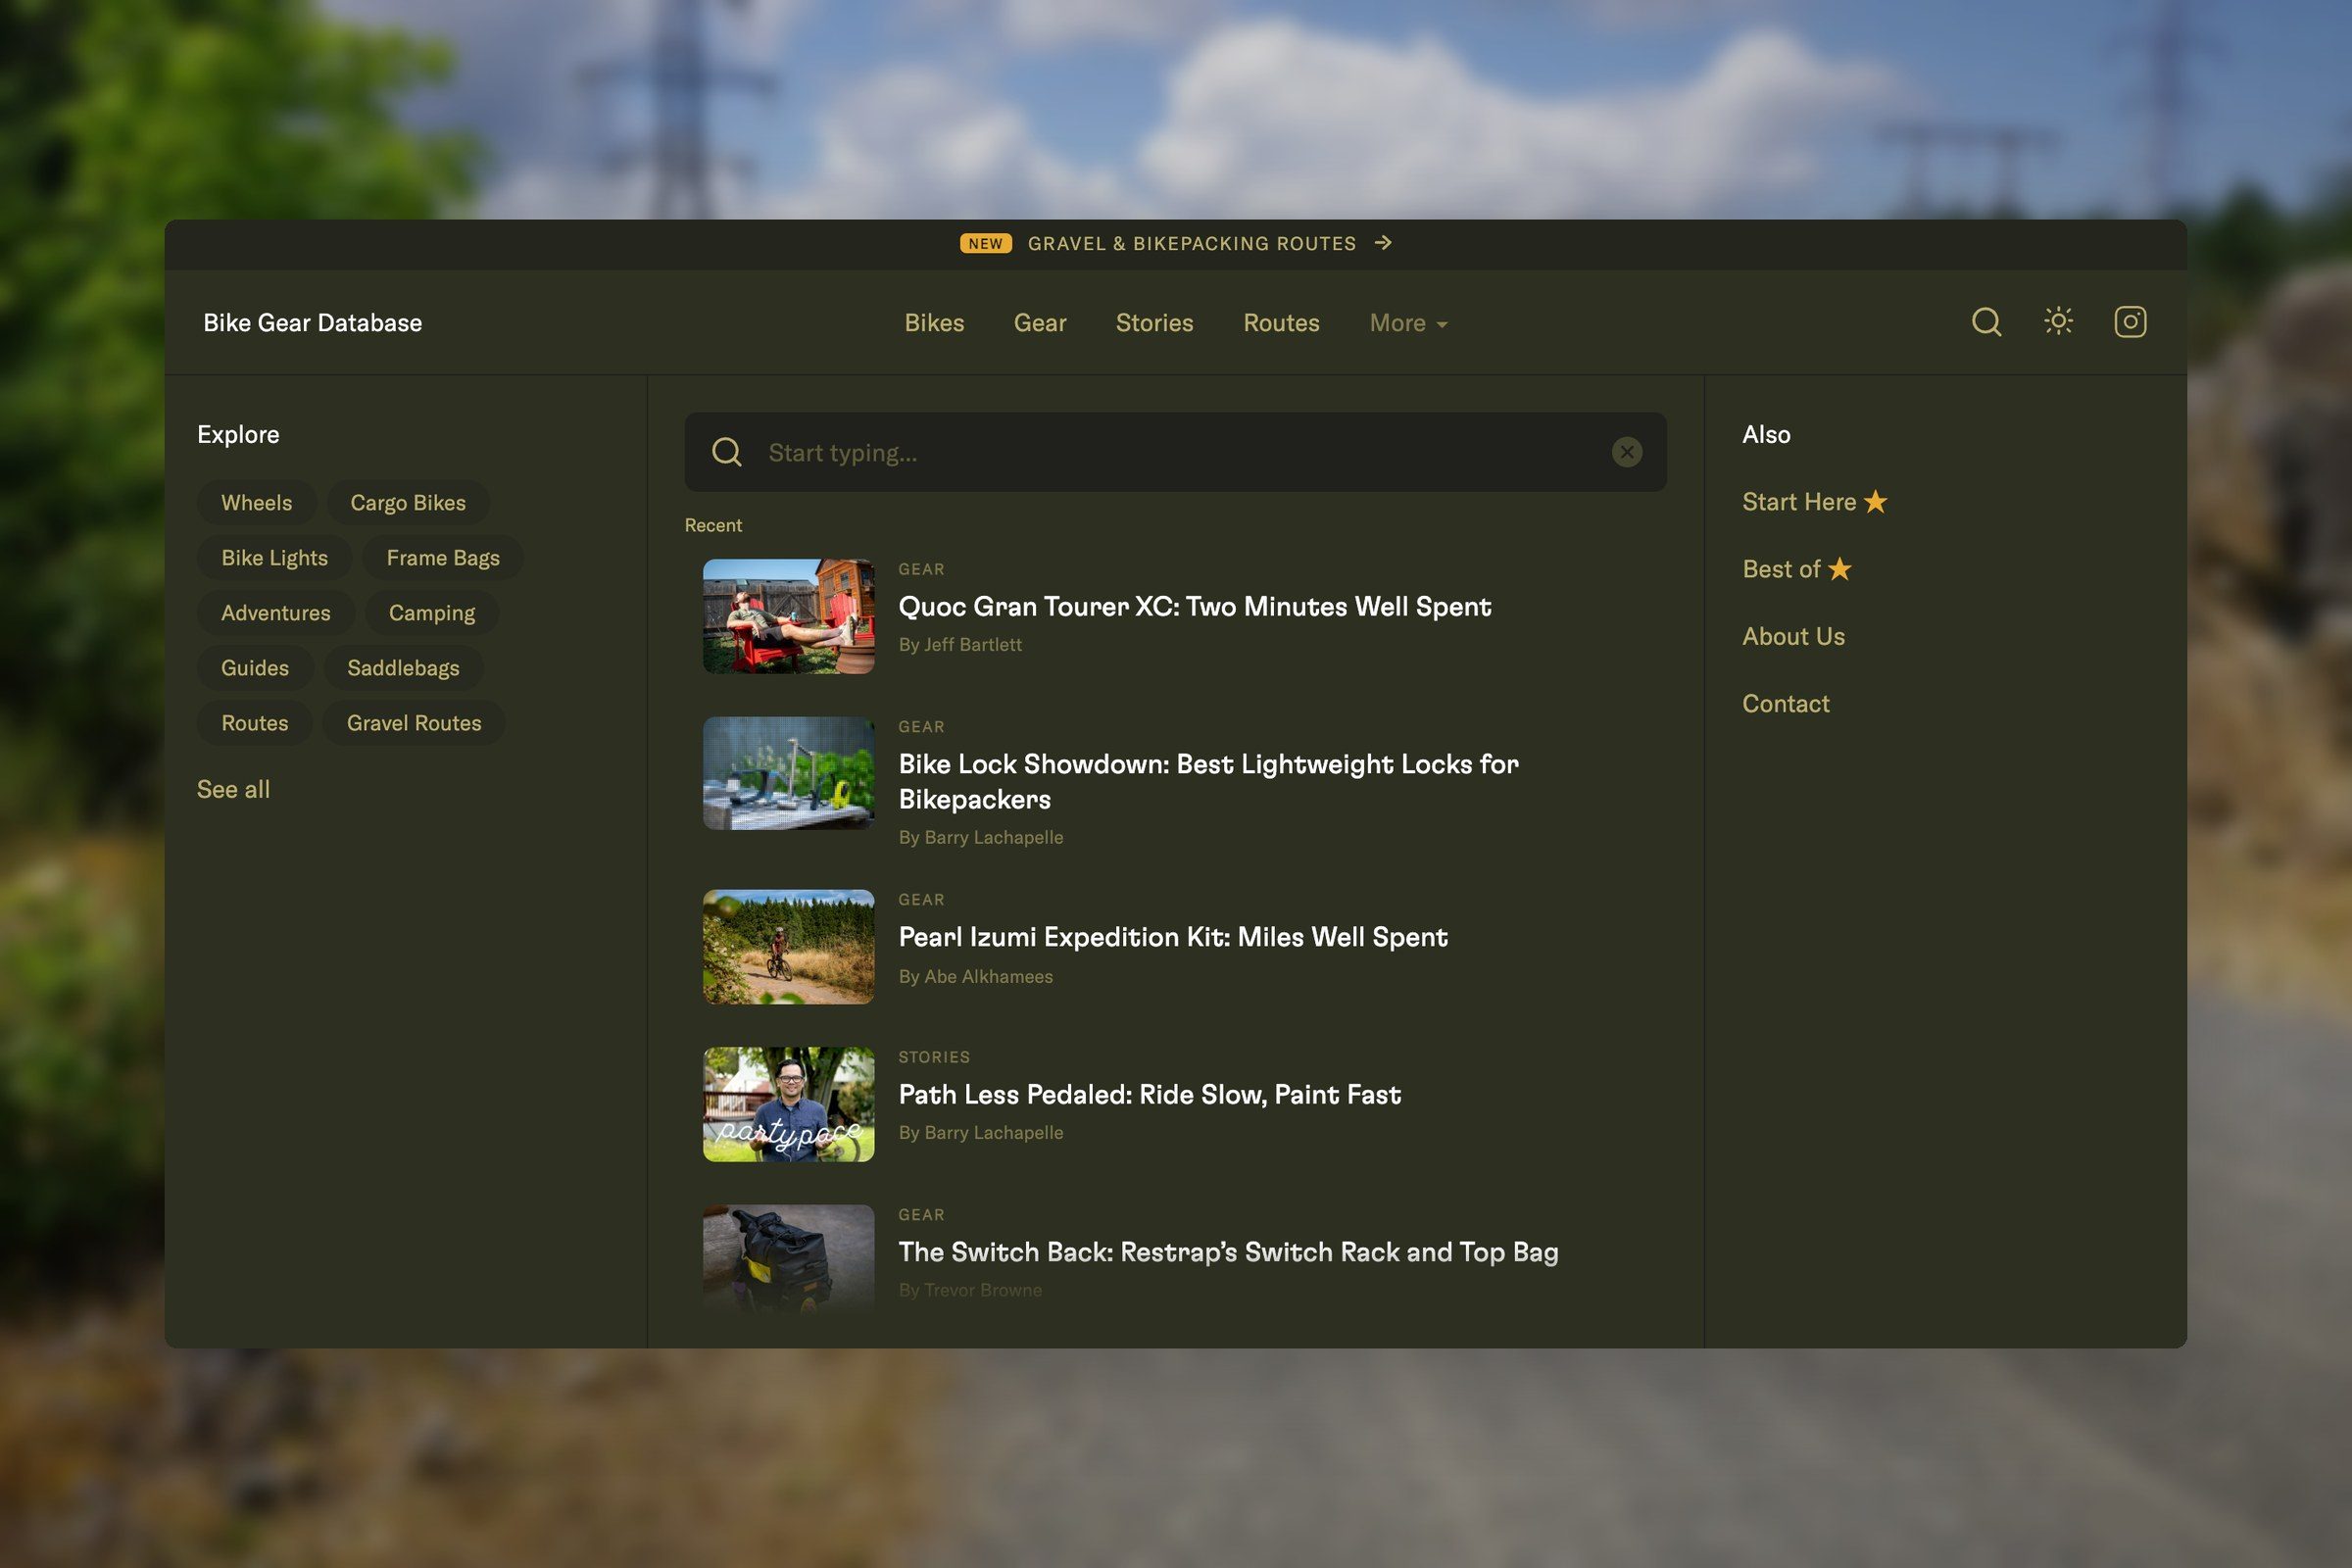Open the Best of starred link

pos(1796,569)
